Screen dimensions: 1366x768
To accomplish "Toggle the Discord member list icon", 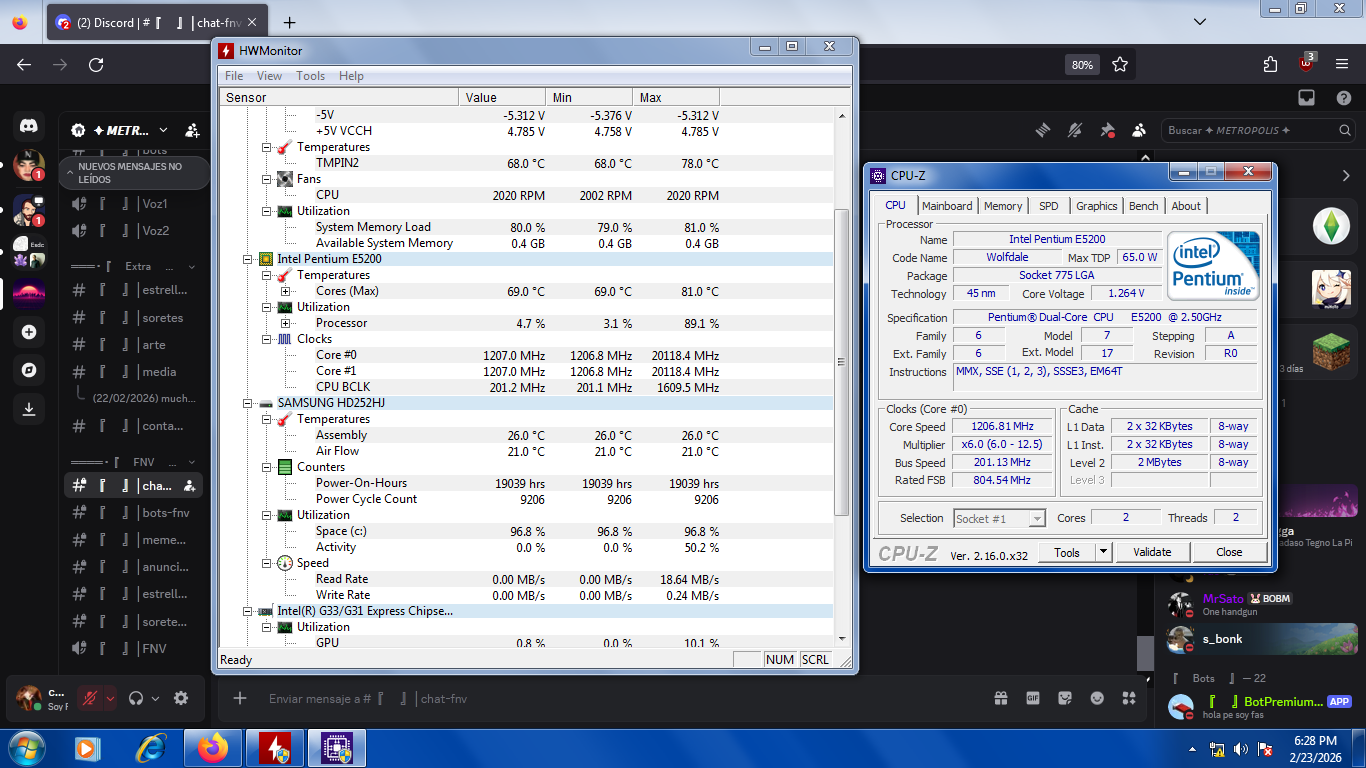I will click(1139, 130).
